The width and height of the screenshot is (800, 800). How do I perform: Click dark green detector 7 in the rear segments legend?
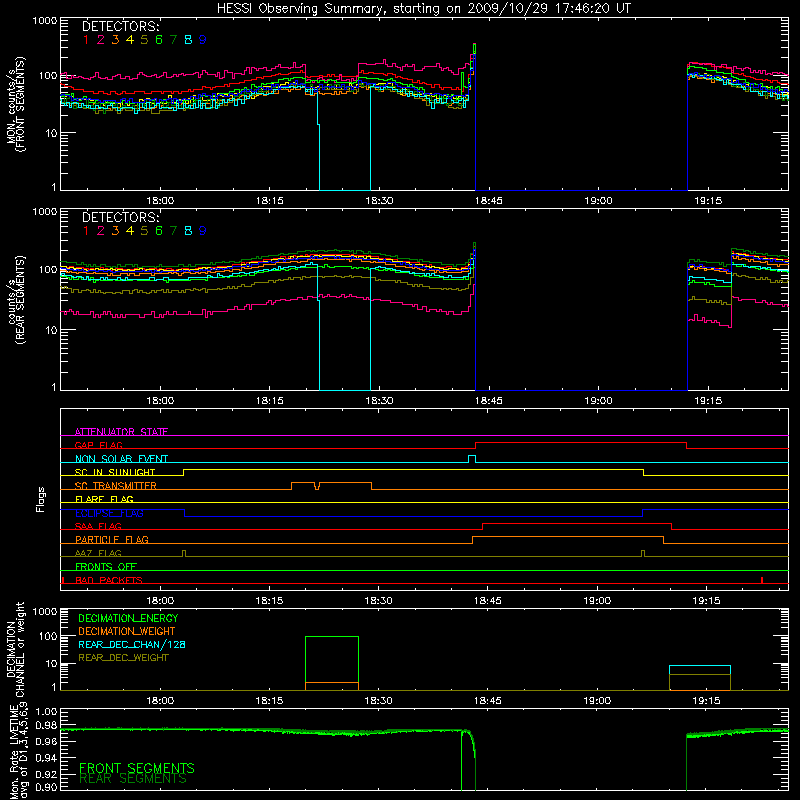[173, 231]
